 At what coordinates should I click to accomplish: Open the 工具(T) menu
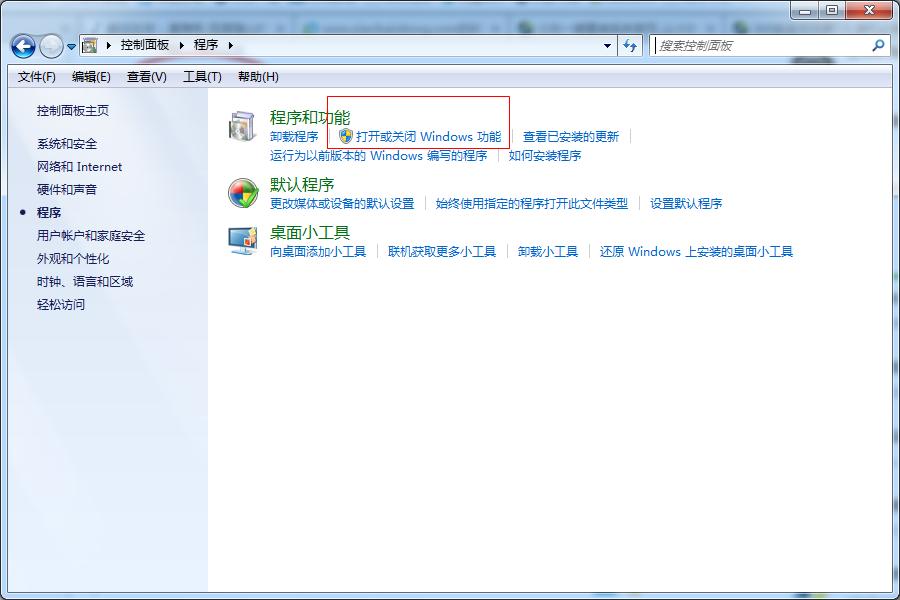[x=202, y=77]
